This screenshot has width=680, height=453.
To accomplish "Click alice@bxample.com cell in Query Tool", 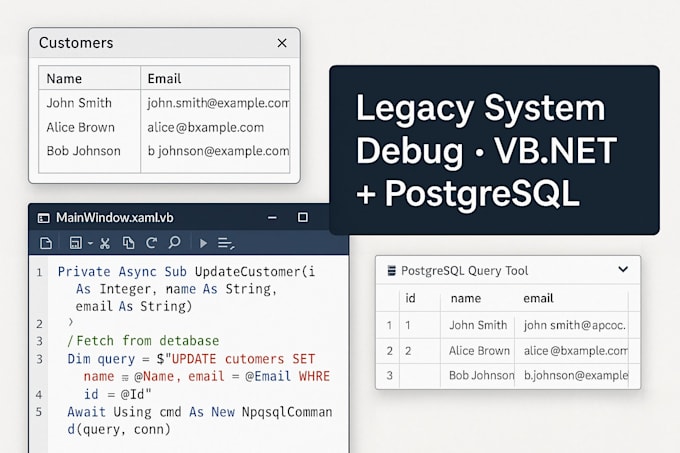I will pyautogui.click(x=575, y=351).
